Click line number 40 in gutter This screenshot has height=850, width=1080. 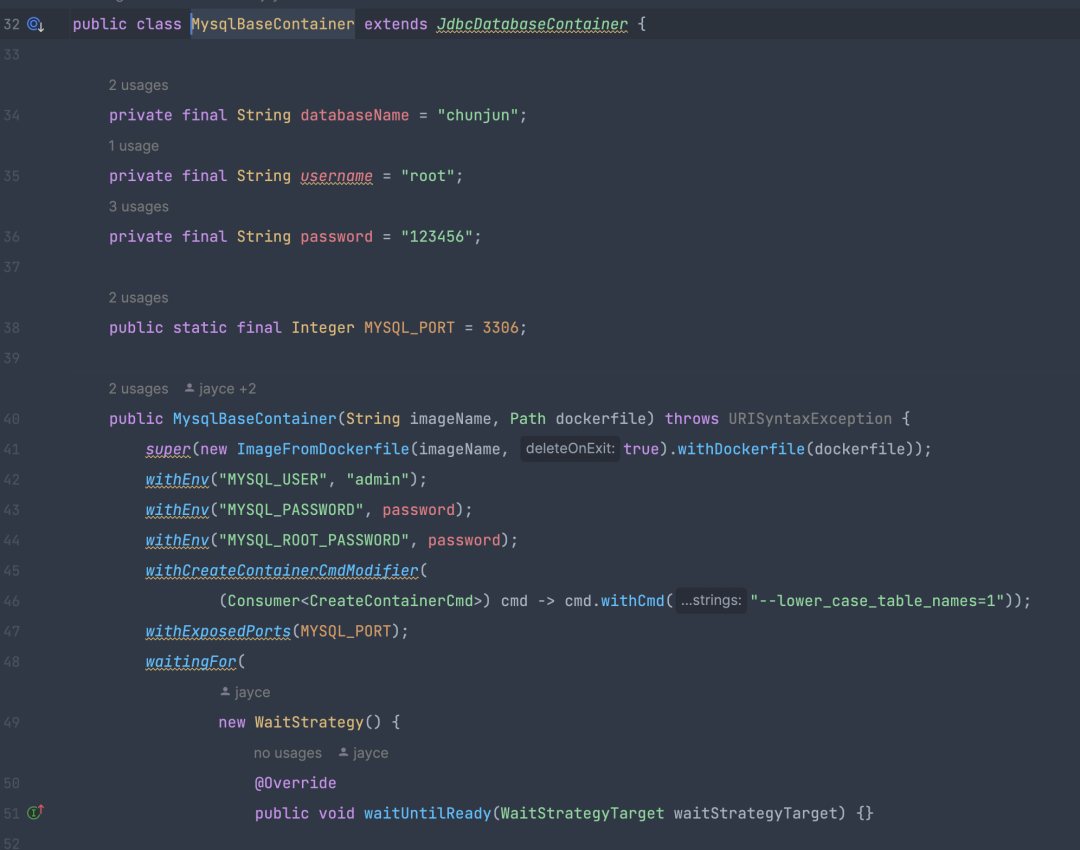(12, 419)
